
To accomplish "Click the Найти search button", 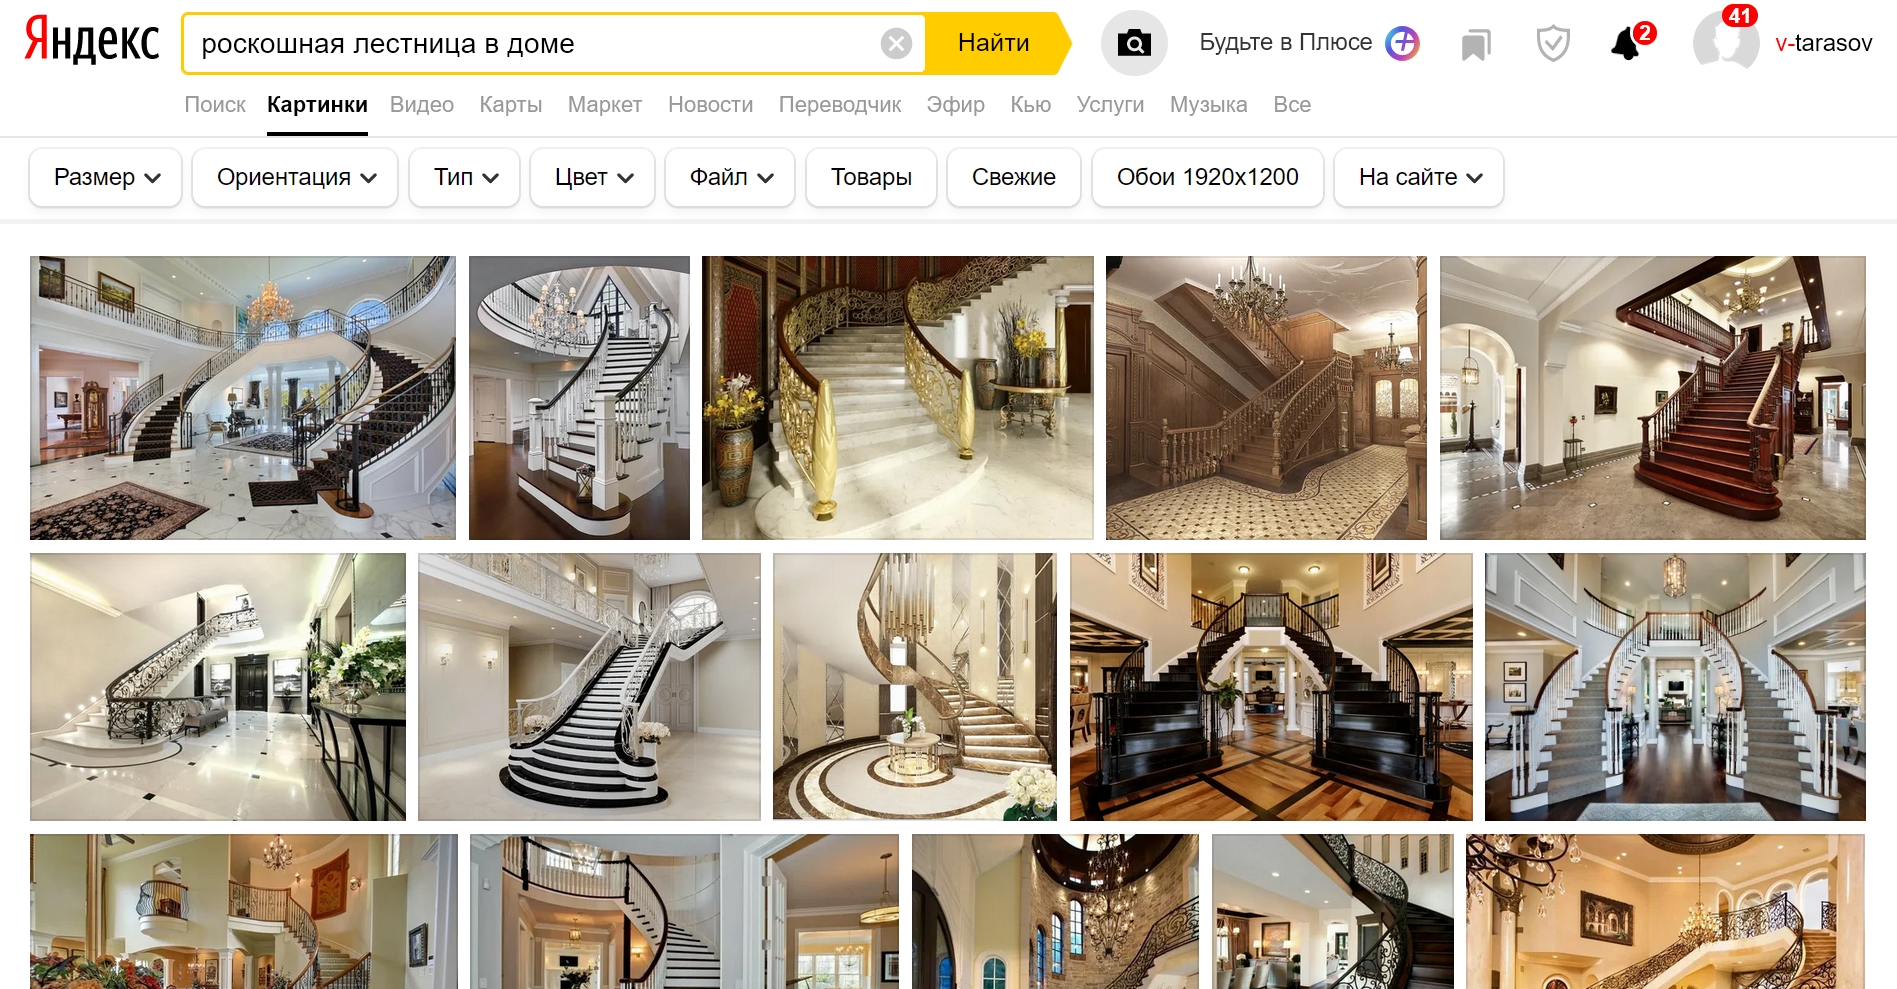I will (x=994, y=43).
